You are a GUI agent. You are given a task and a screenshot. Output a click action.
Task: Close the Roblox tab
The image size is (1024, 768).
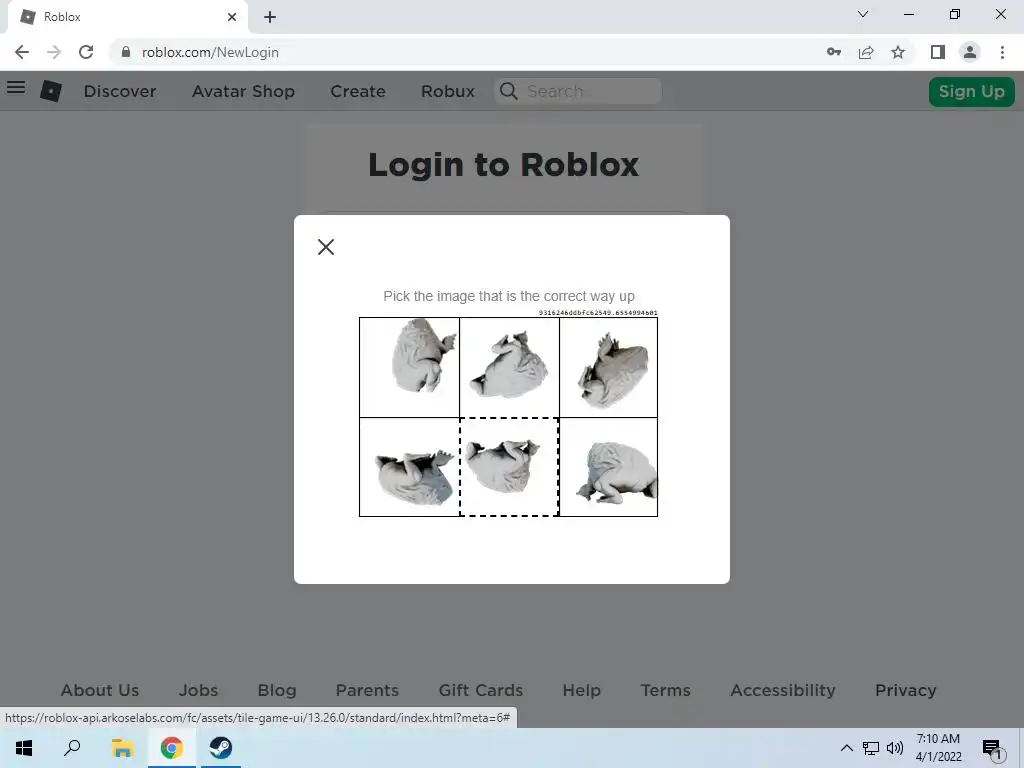(232, 17)
